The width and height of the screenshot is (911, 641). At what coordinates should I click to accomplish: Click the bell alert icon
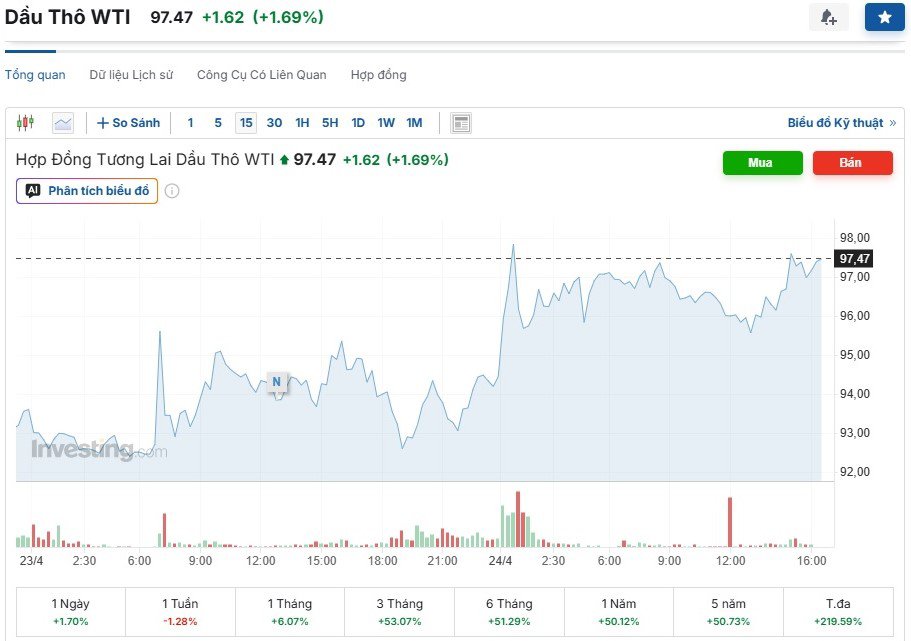point(828,18)
